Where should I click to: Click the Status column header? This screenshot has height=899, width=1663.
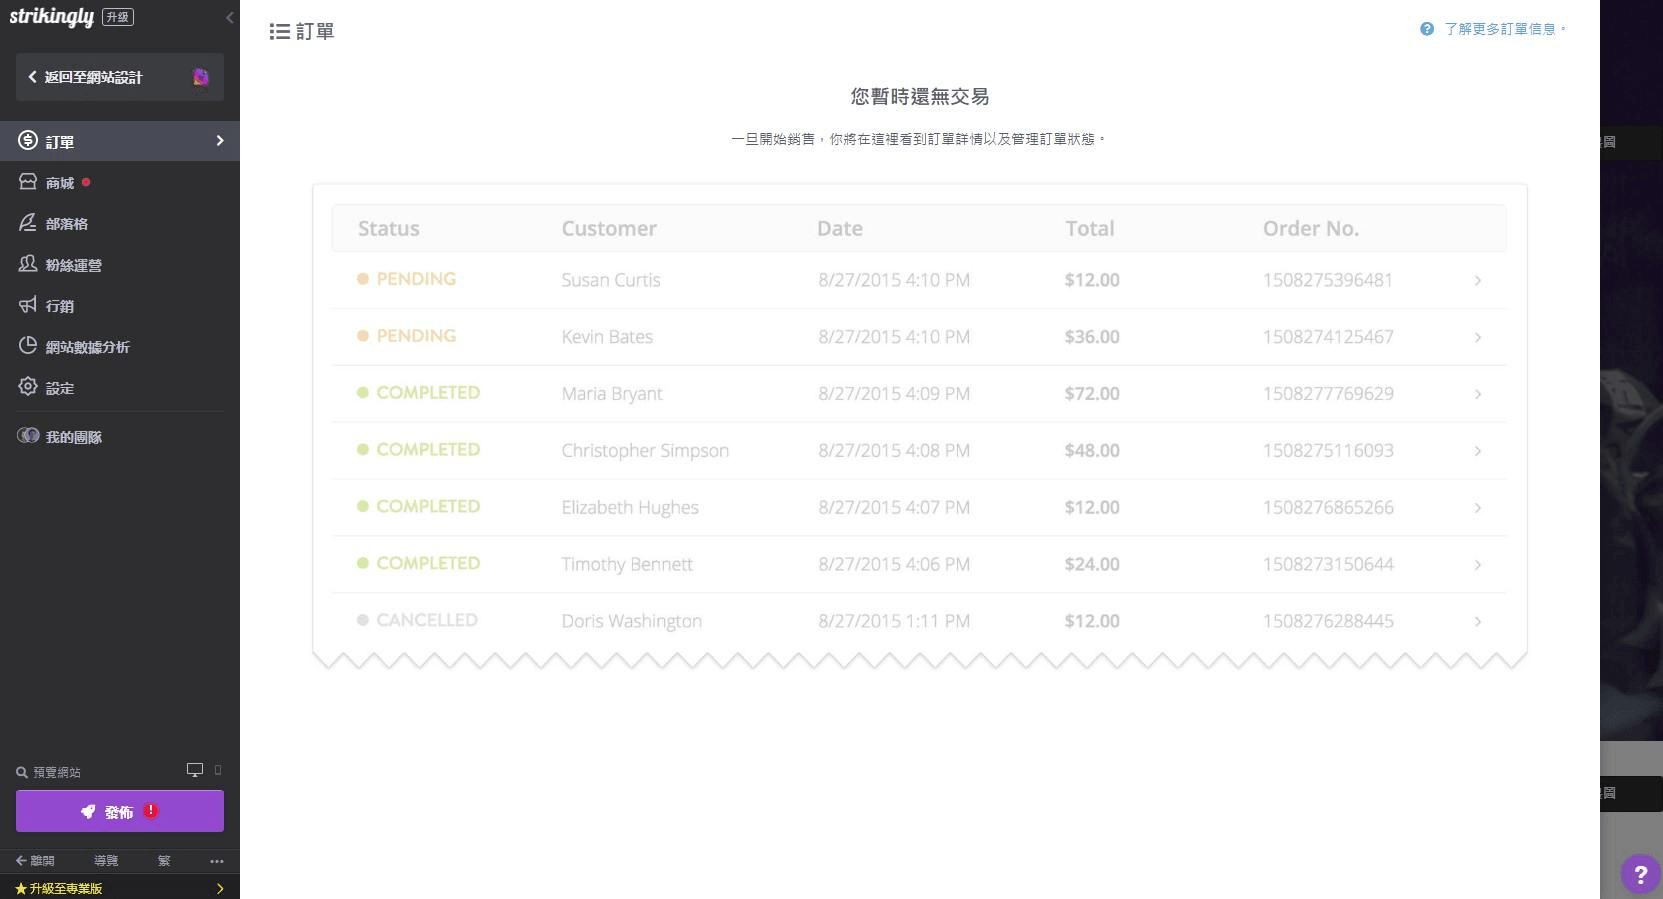[389, 229]
